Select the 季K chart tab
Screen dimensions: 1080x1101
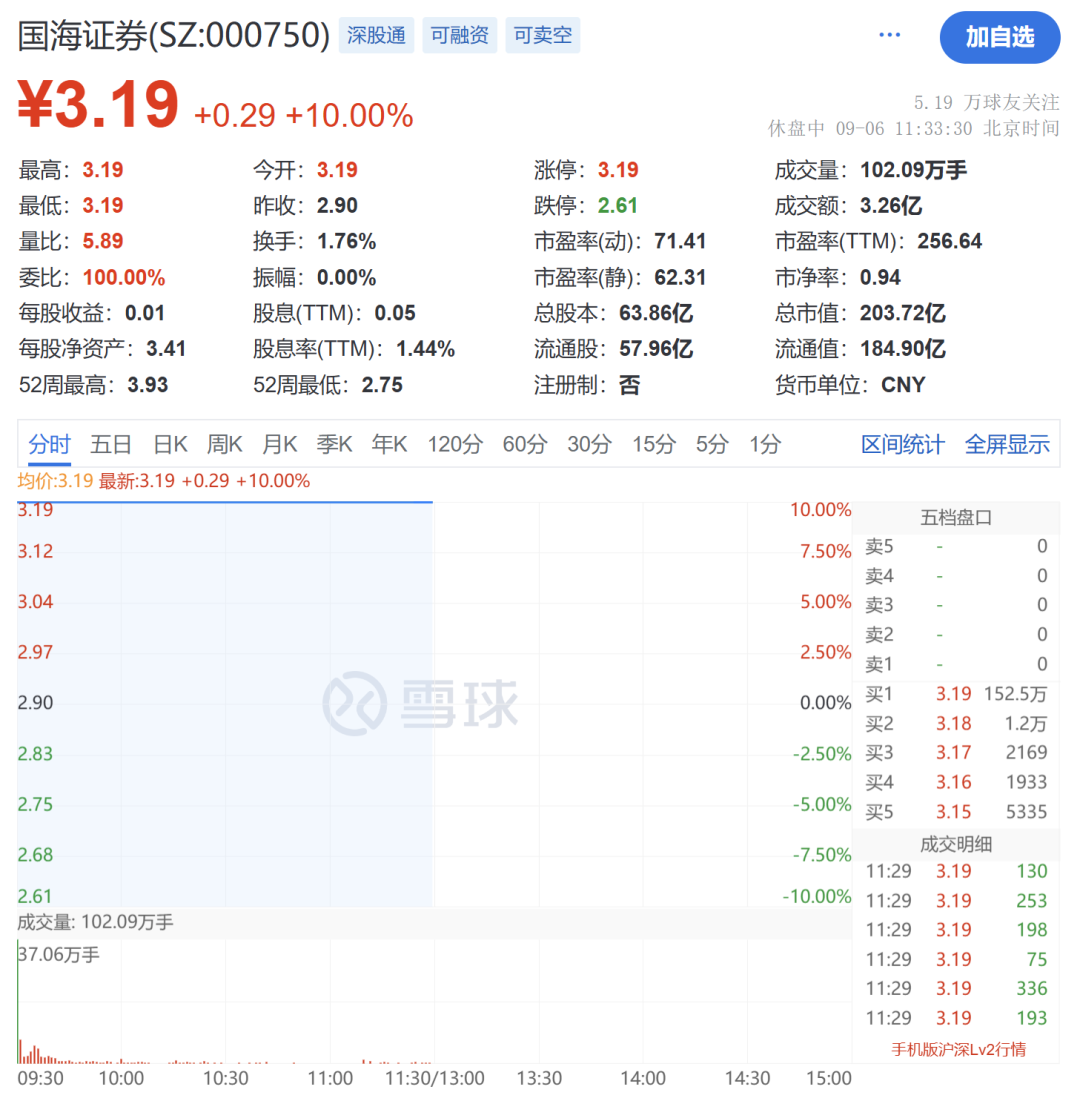click(x=335, y=445)
